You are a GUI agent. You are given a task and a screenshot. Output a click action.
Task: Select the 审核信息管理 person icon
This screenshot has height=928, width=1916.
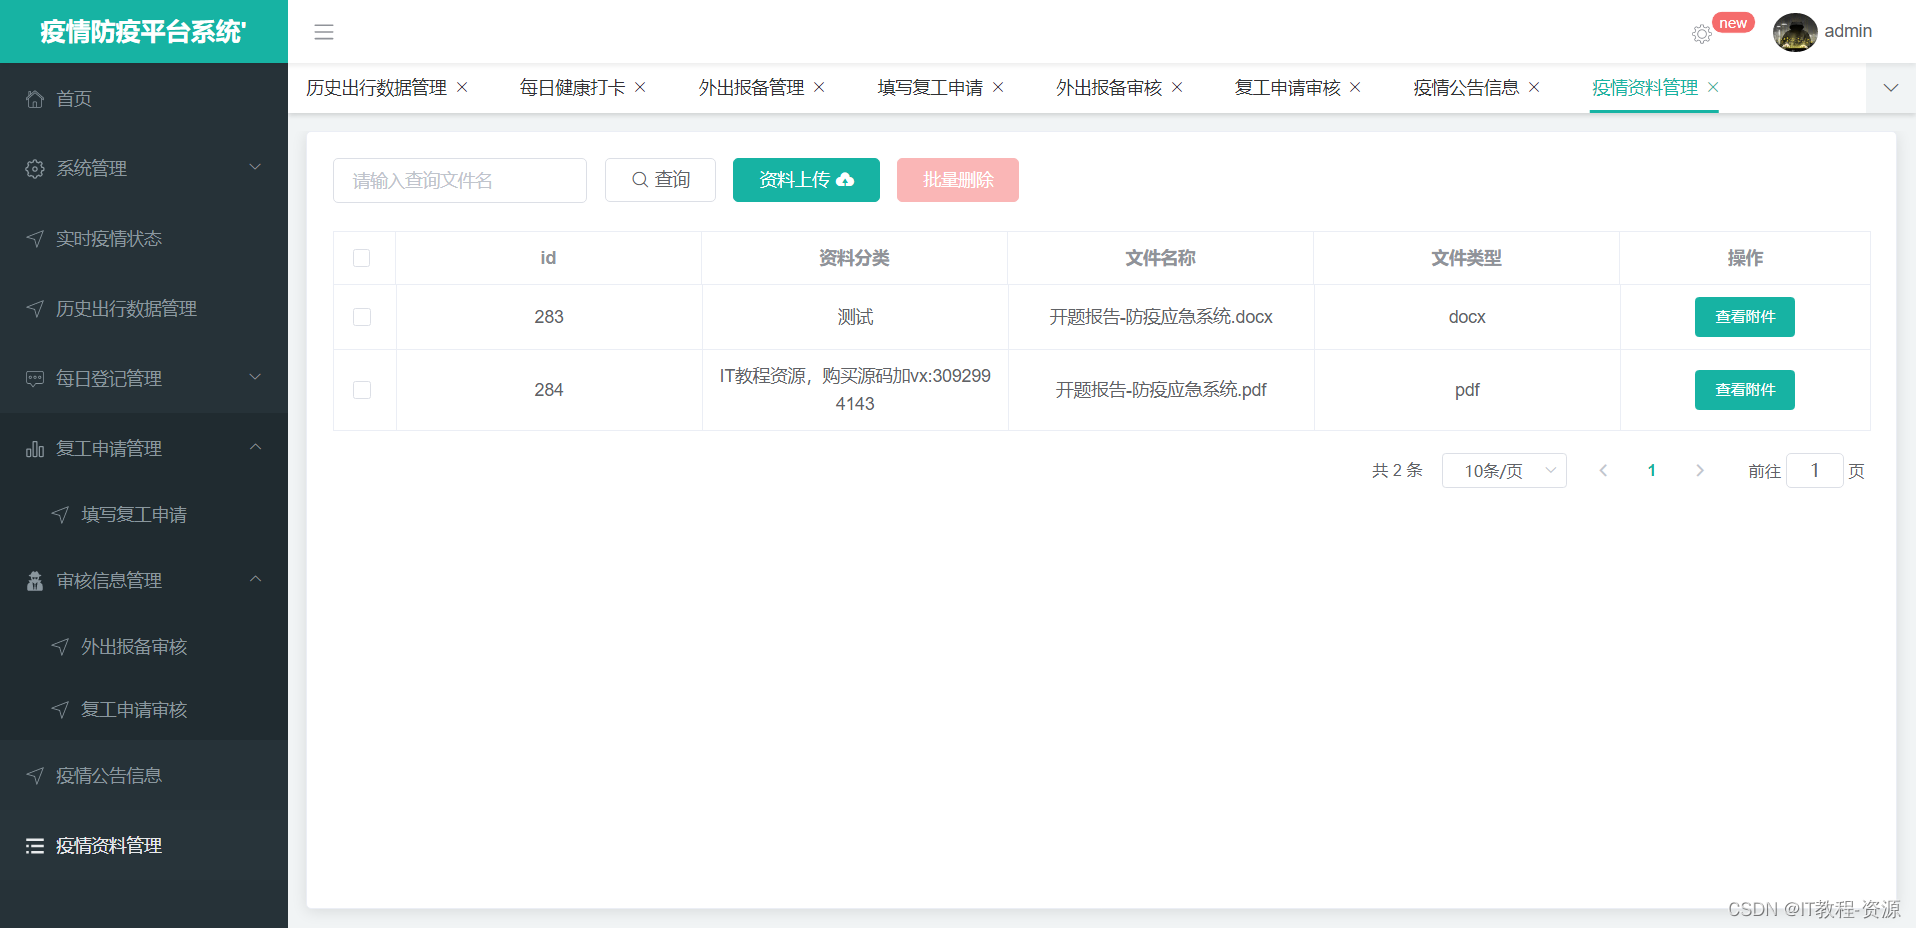click(x=34, y=580)
